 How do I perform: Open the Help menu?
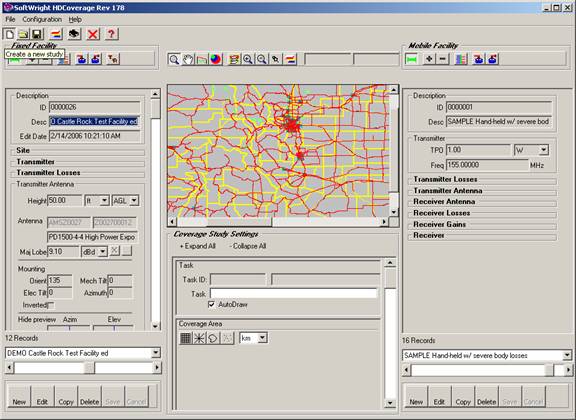tap(75, 19)
